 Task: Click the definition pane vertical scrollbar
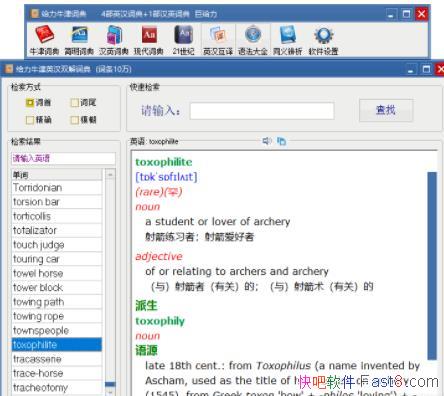click(x=432, y=266)
